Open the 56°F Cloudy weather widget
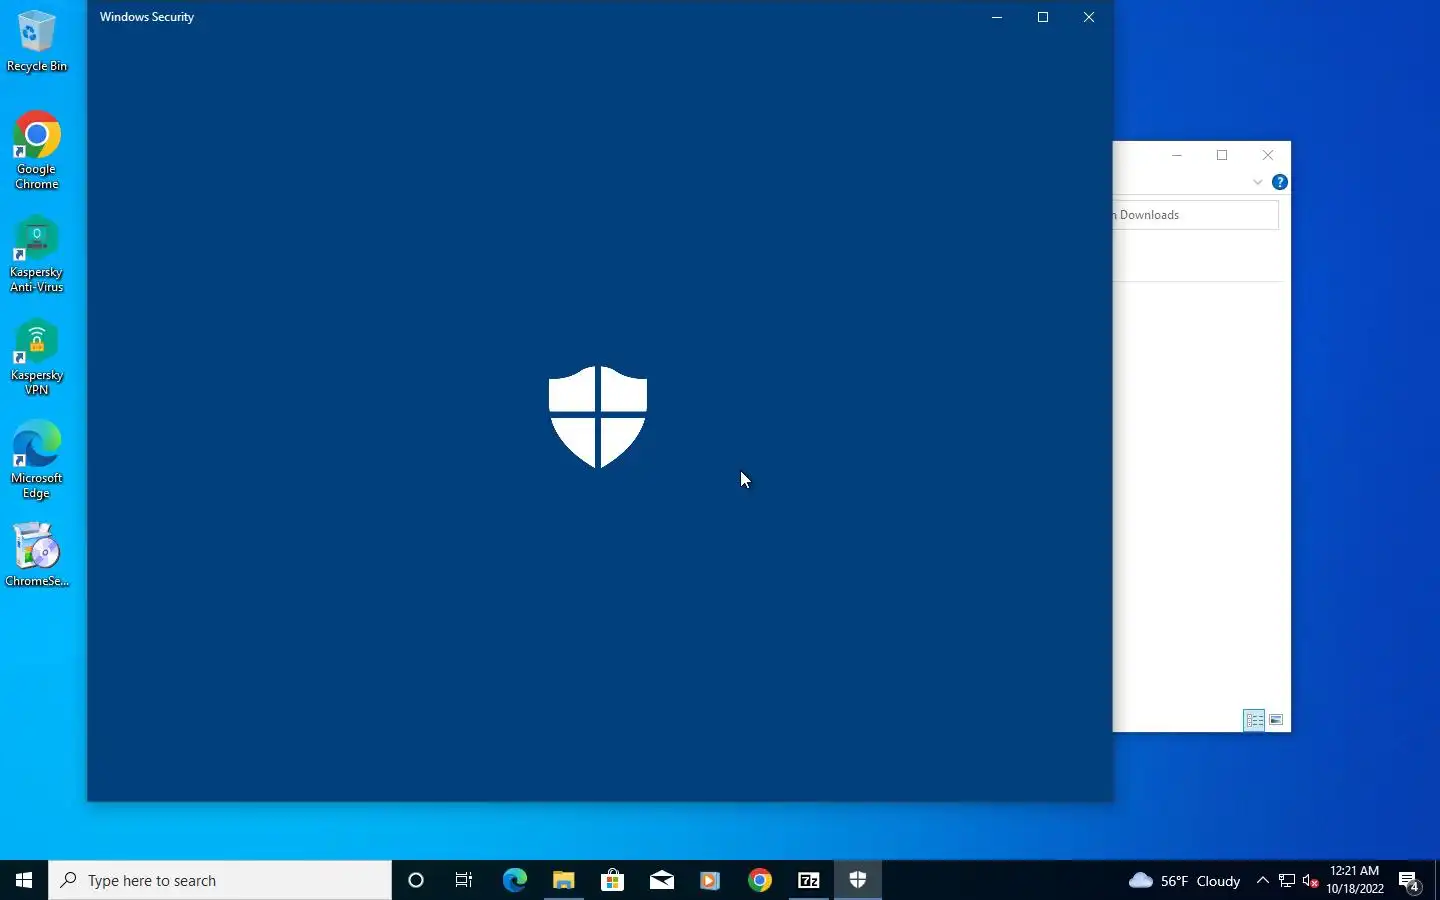 coord(1184,880)
